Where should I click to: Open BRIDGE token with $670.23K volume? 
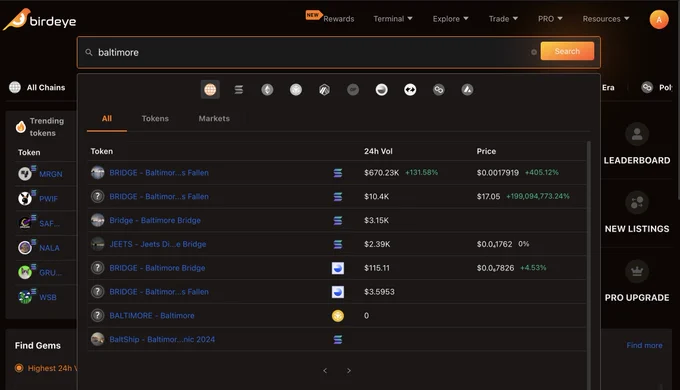click(x=337, y=173)
